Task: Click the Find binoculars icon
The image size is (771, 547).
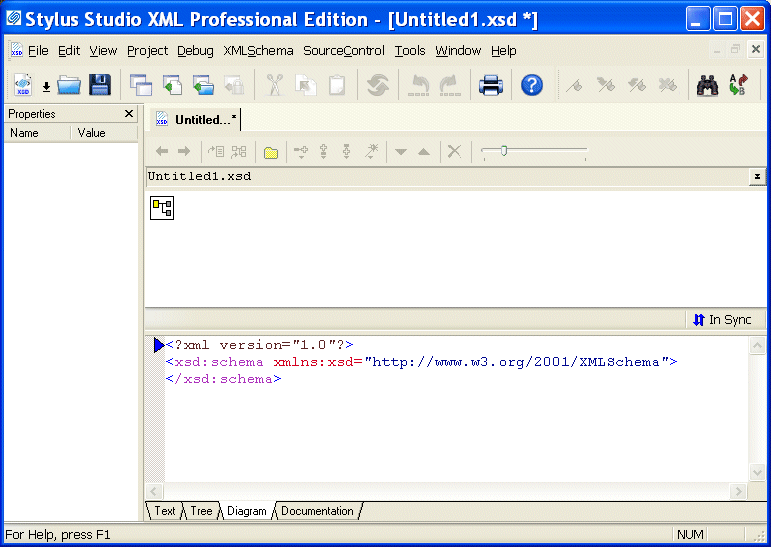Action: pyautogui.click(x=708, y=86)
